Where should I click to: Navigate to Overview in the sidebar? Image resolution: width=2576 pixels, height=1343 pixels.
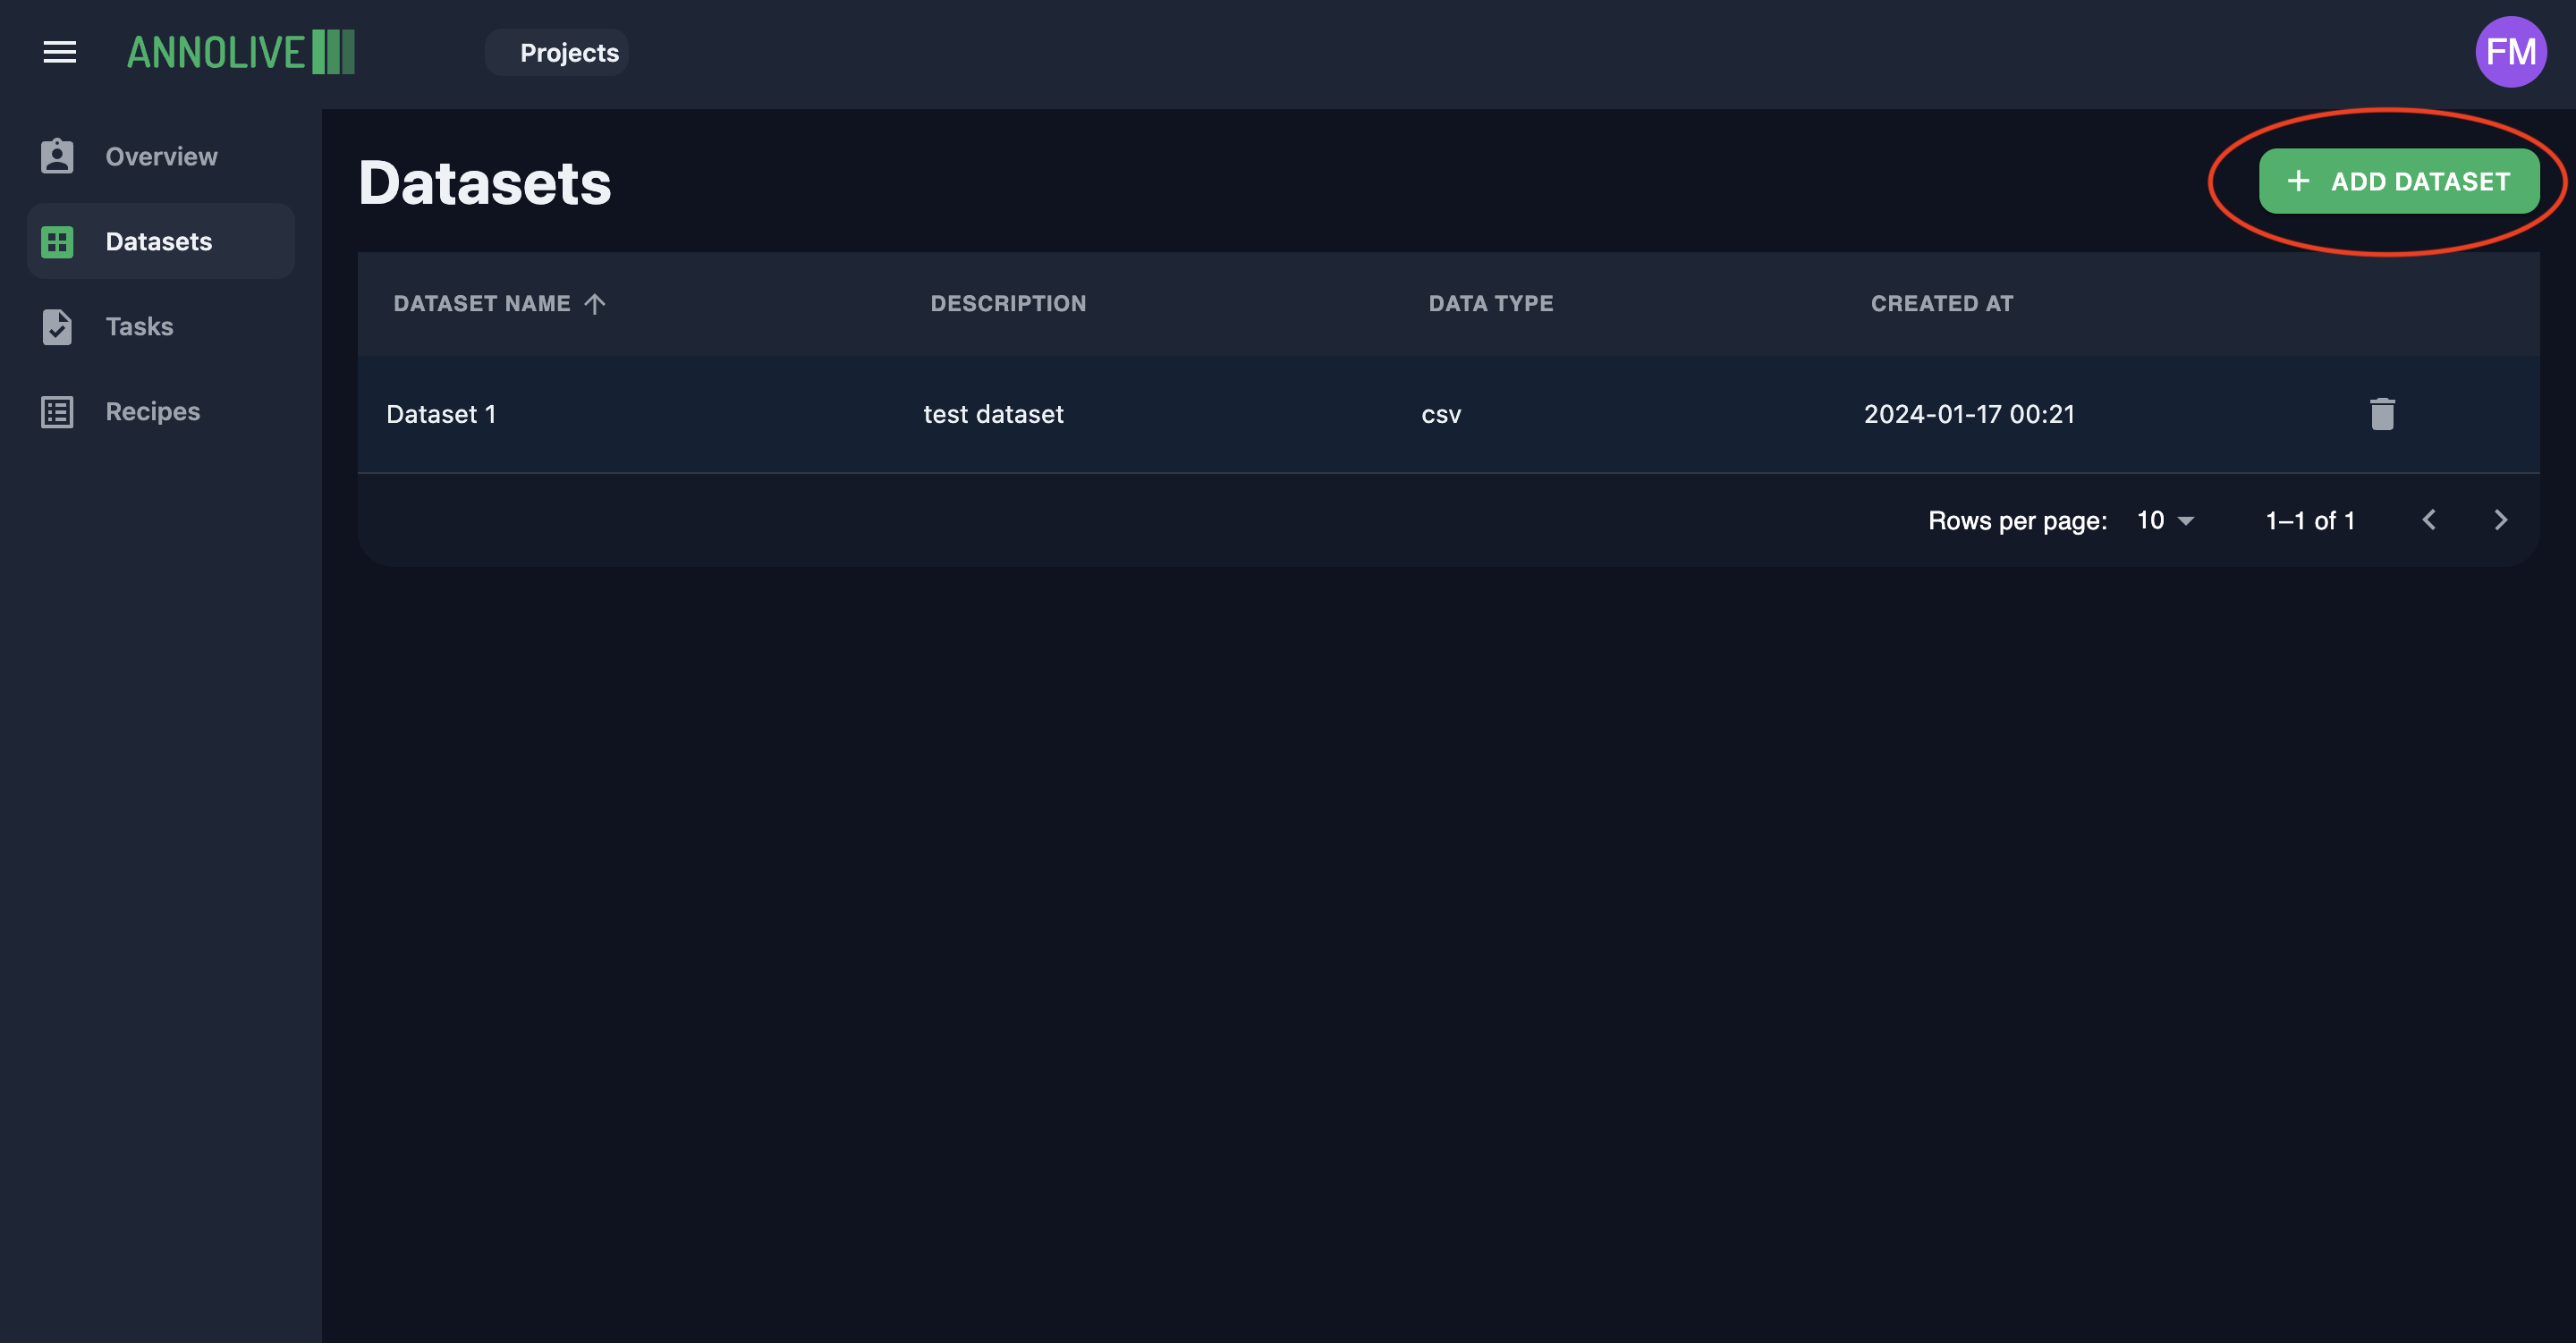[161, 156]
